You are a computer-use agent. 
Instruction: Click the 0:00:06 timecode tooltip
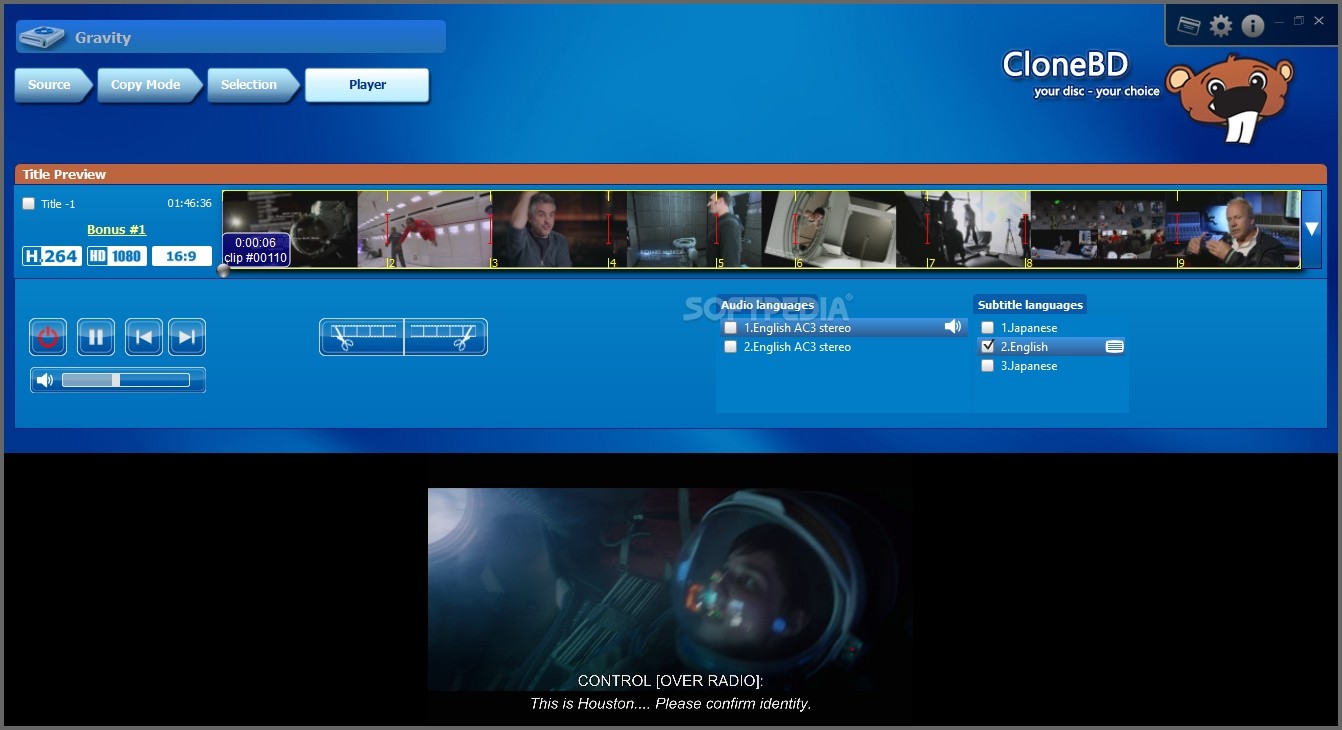256,250
